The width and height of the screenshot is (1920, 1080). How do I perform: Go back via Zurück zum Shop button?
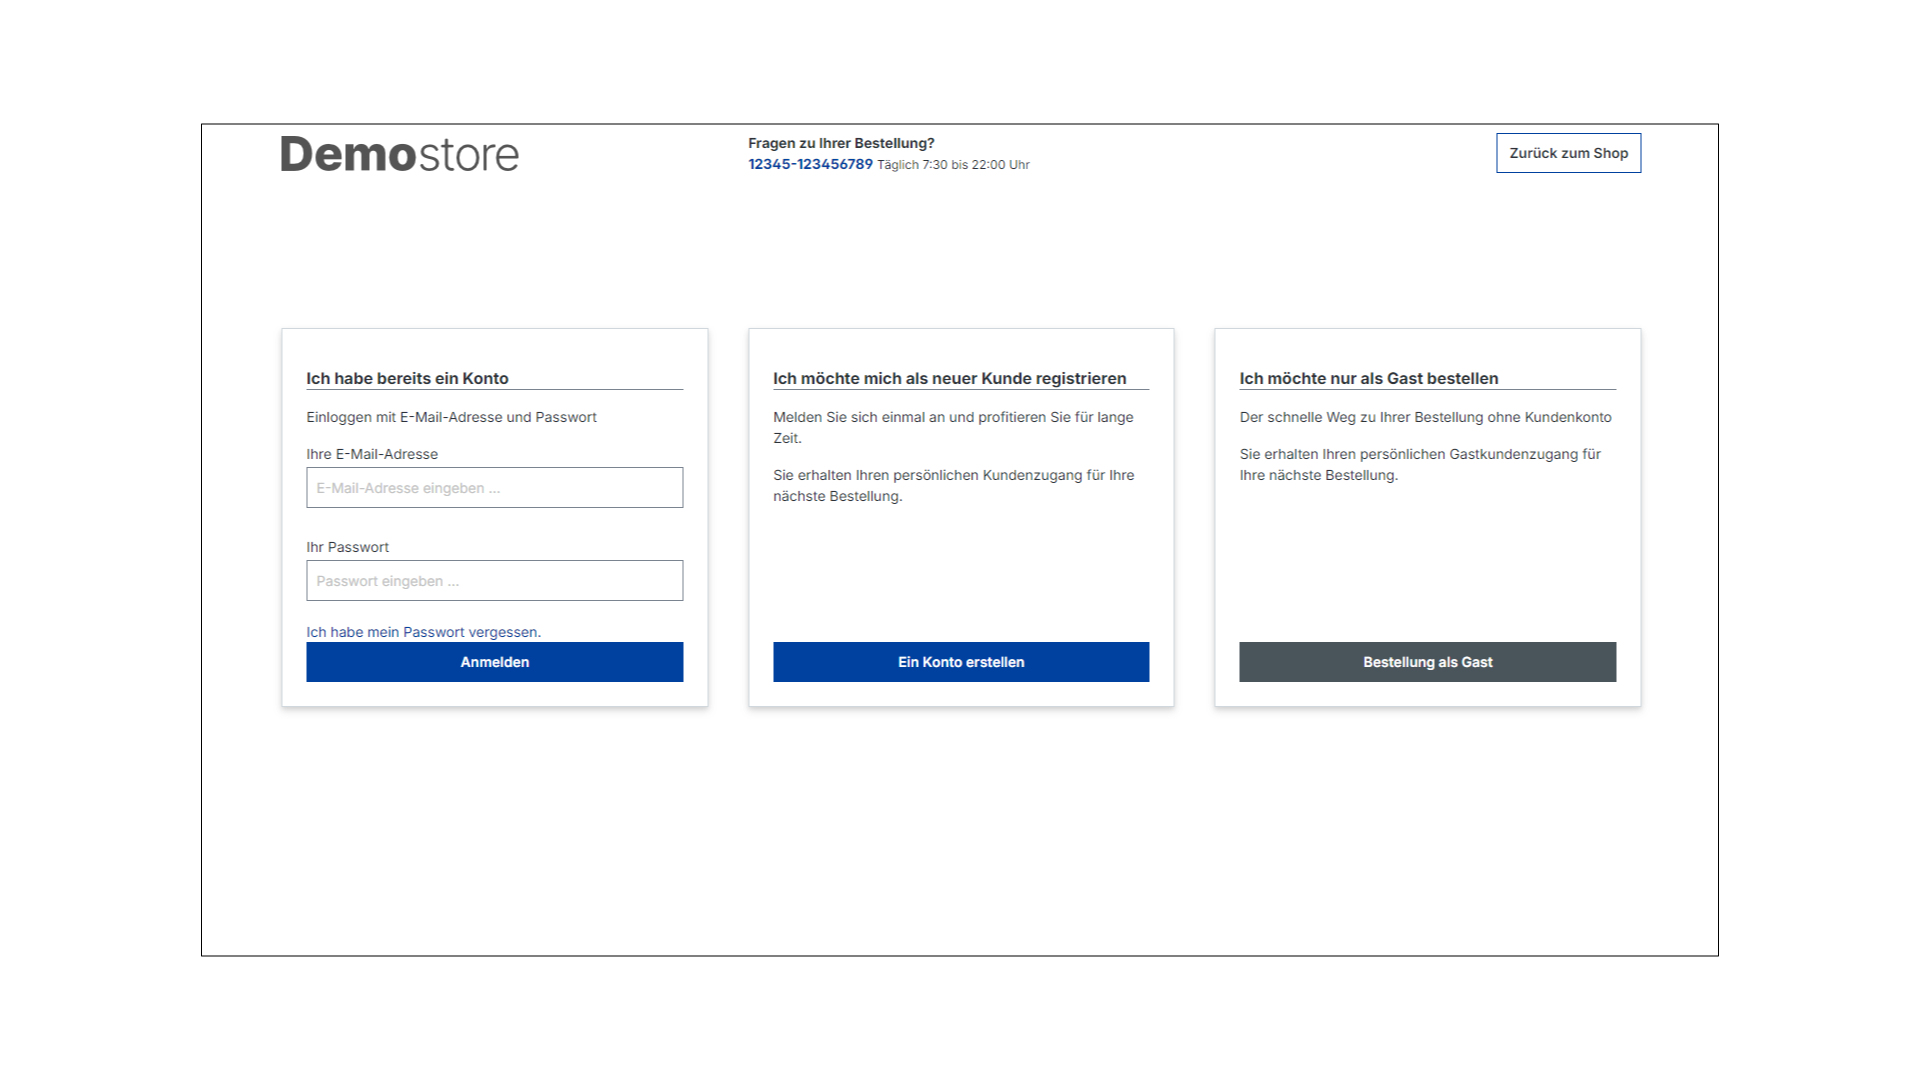pyautogui.click(x=1568, y=153)
